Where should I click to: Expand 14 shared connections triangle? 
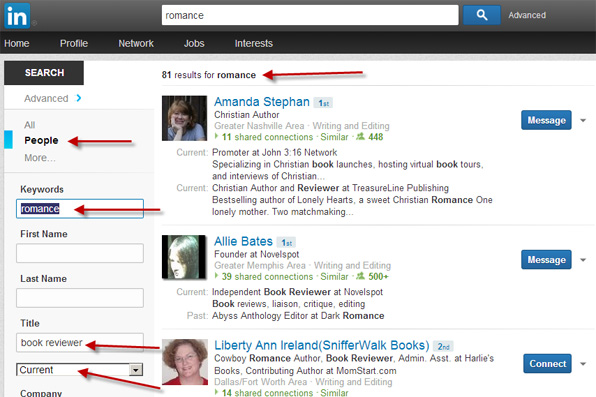pyautogui.click(x=217, y=392)
